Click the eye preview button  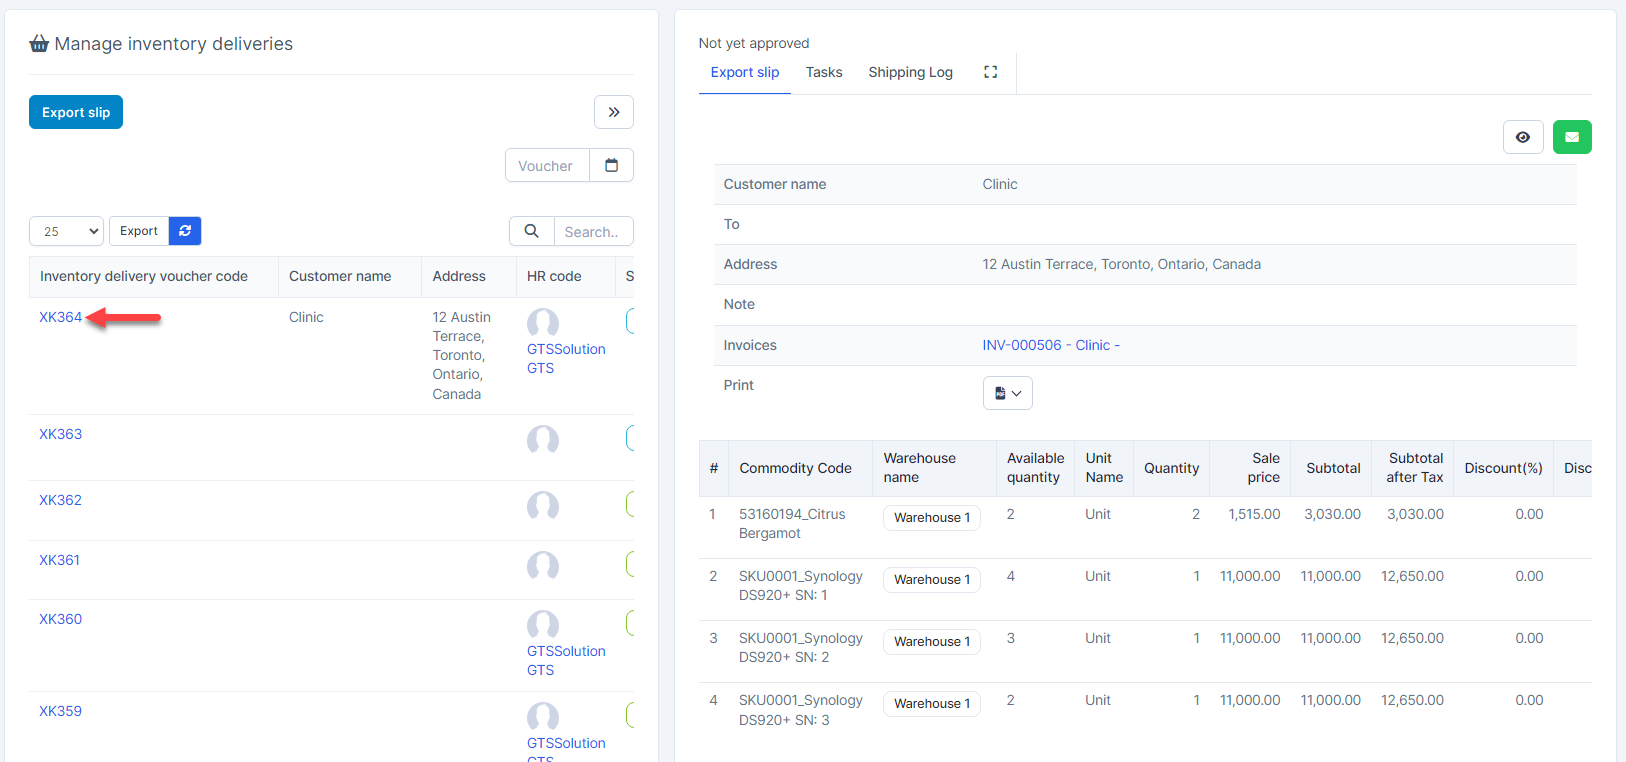pyautogui.click(x=1523, y=137)
